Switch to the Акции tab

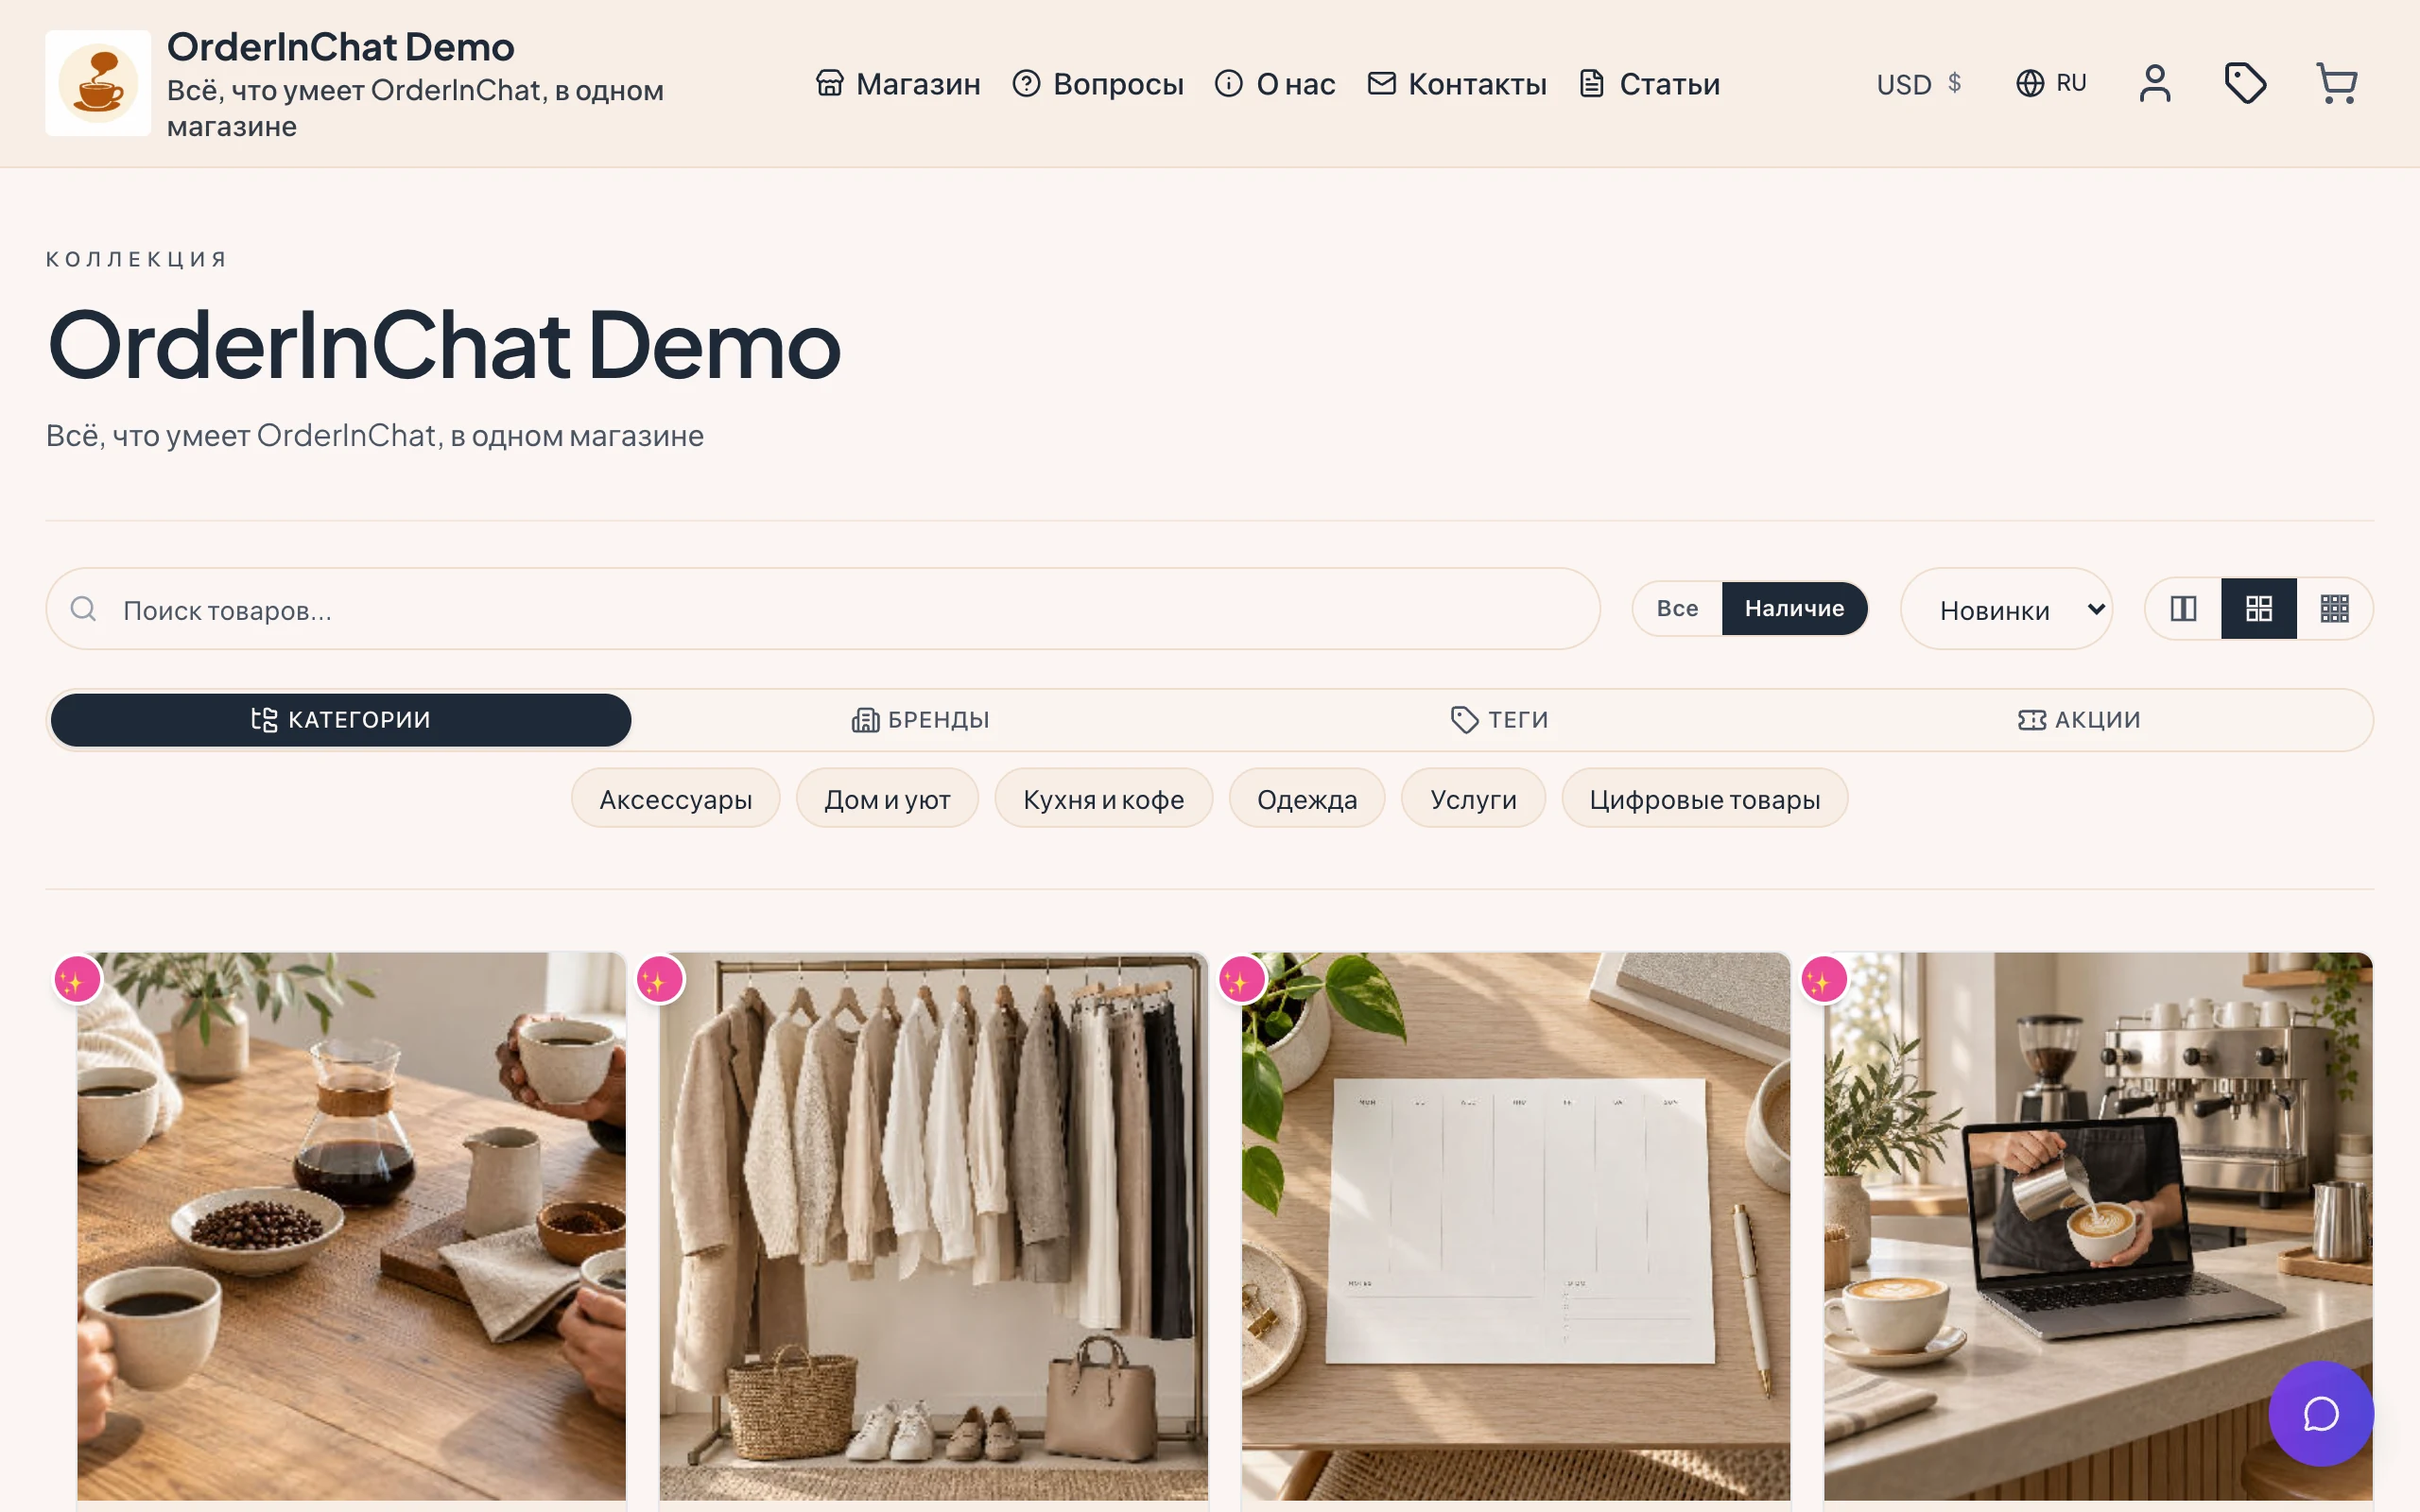coord(2079,720)
